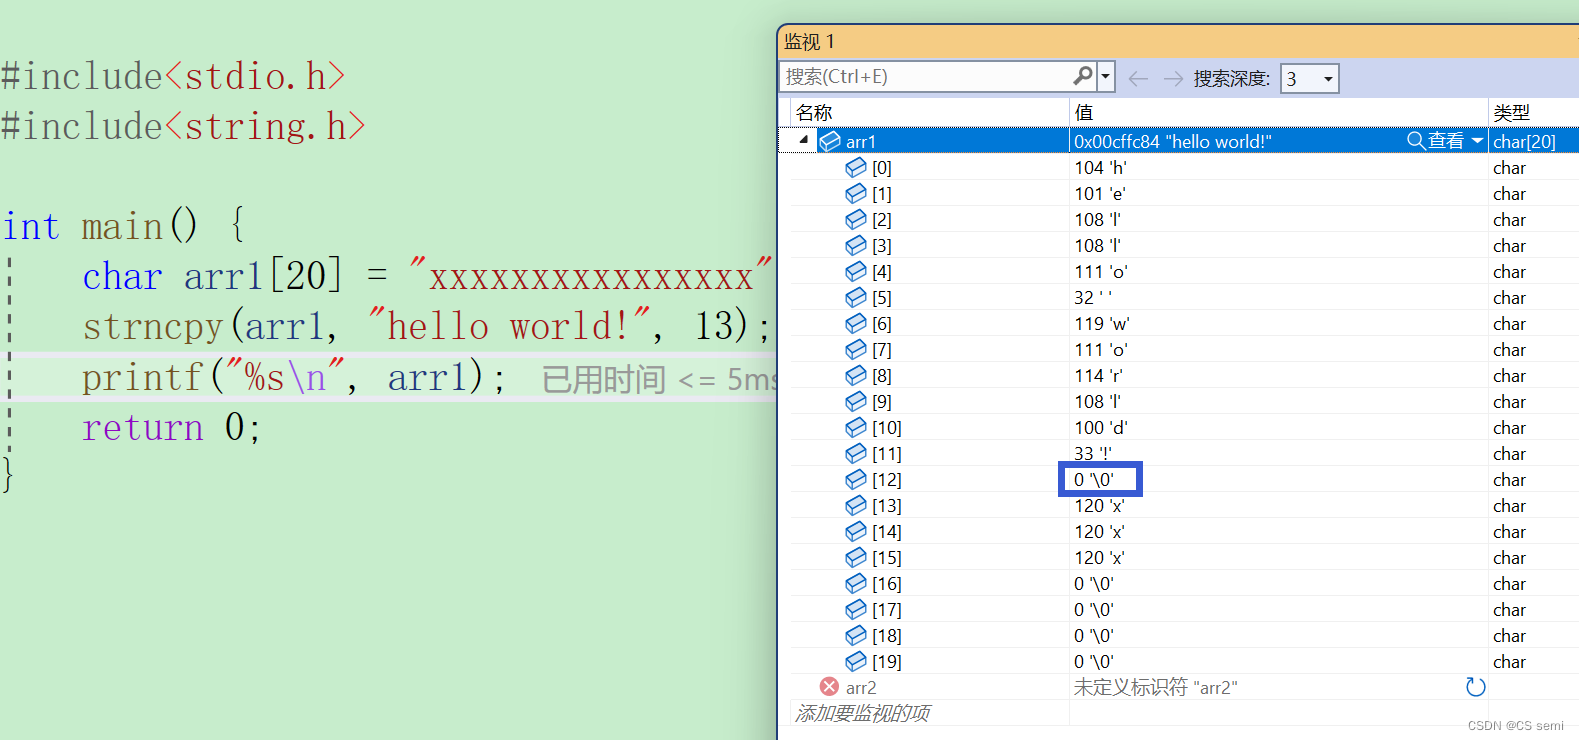
Task: Add a new watch item field
Action: [x=862, y=713]
